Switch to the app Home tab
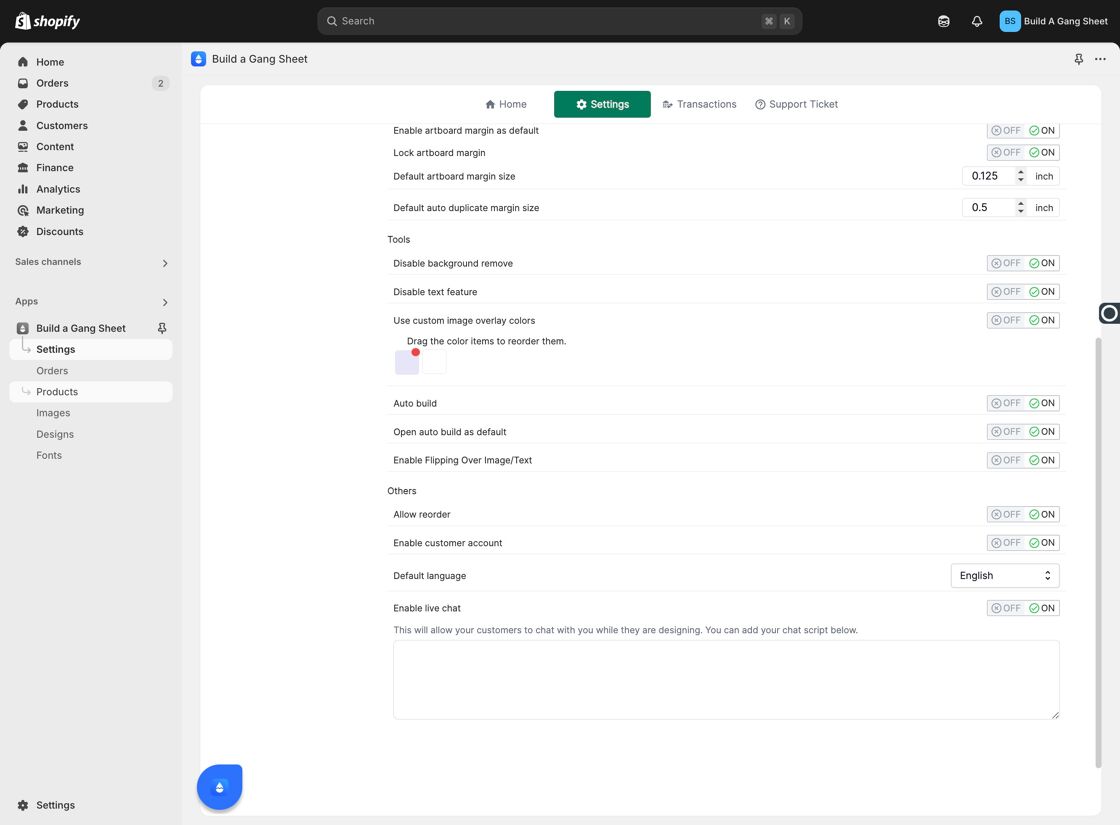 (x=506, y=104)
